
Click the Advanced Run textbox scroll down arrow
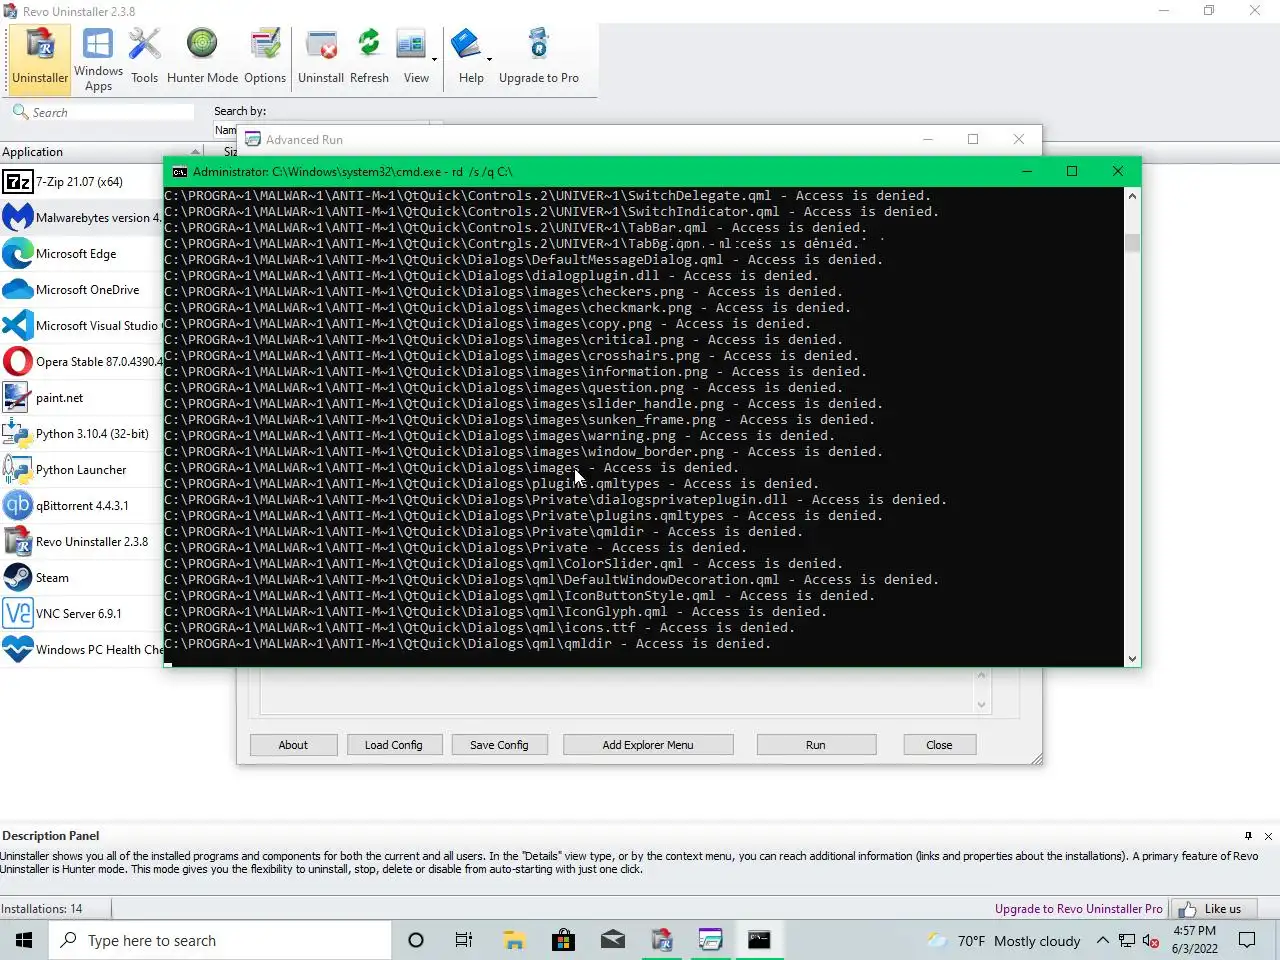[982, 705]
